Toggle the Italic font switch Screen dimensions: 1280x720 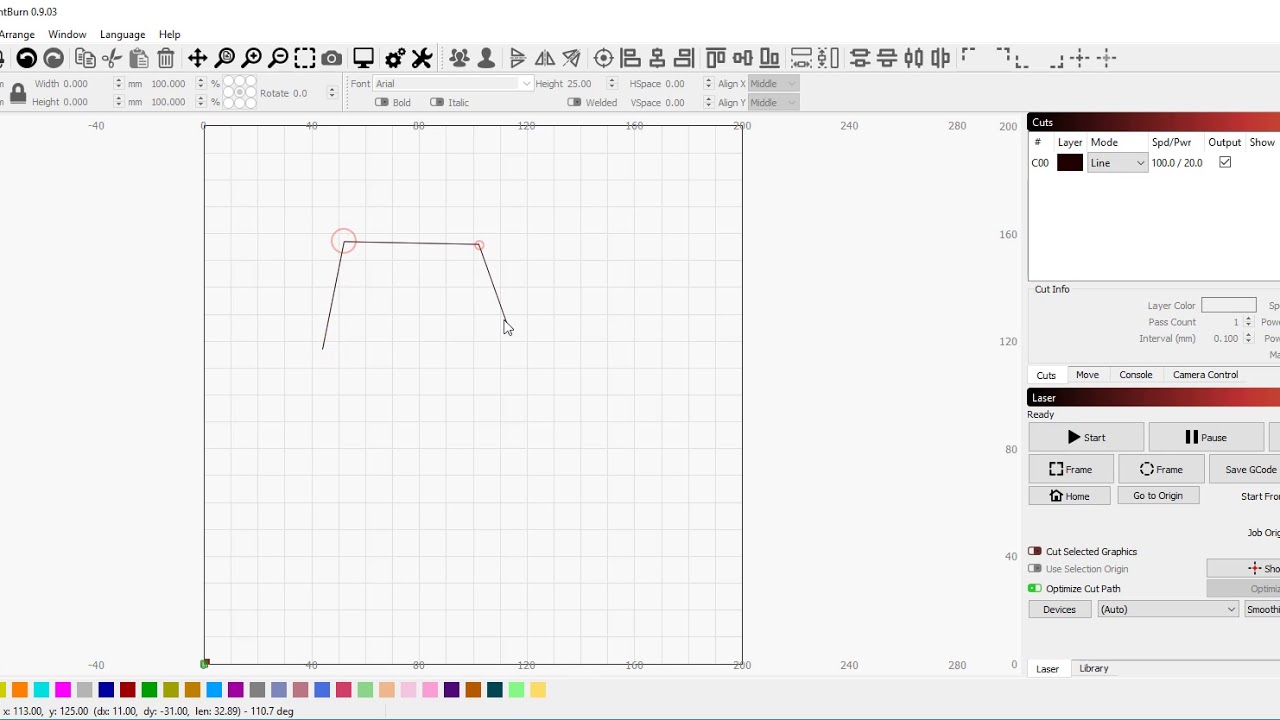tap(437, 102)
